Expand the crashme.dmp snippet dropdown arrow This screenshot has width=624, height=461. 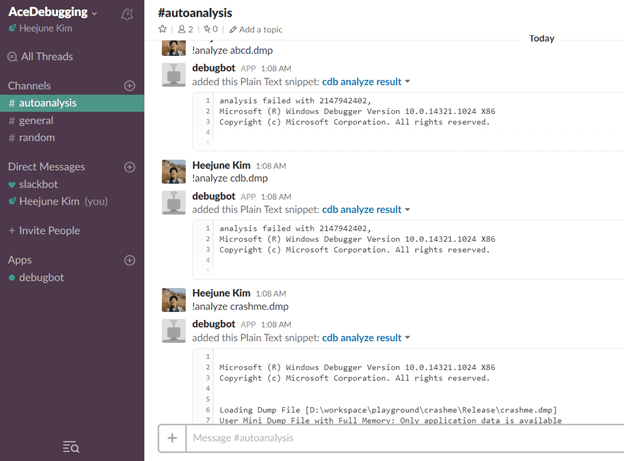pyautogui.click(x=408, y=338)
